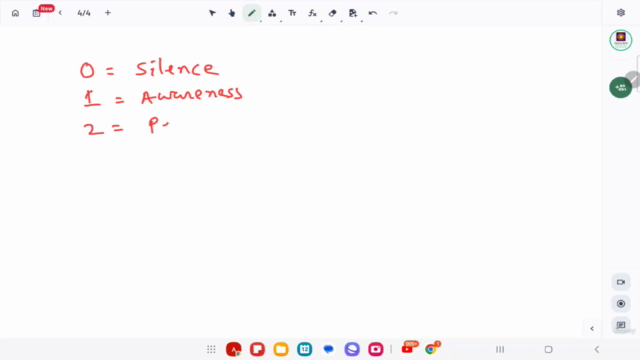Viewport: 640px width, 360px height.
Task: Open the fx formula tool
Action: tap(312, 13)
